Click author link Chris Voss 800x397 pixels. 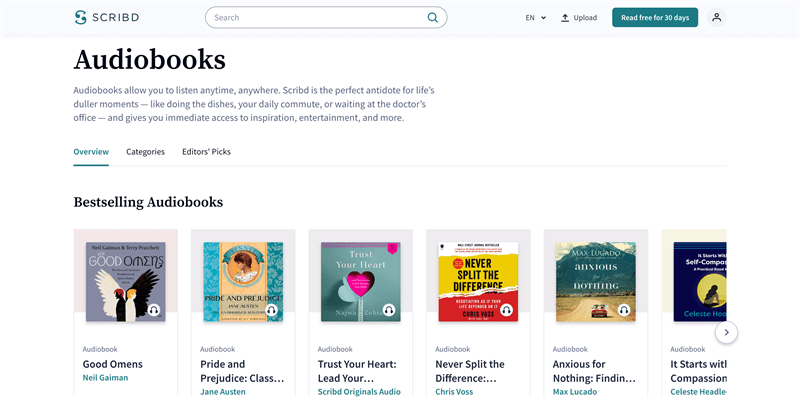(453, 392)
